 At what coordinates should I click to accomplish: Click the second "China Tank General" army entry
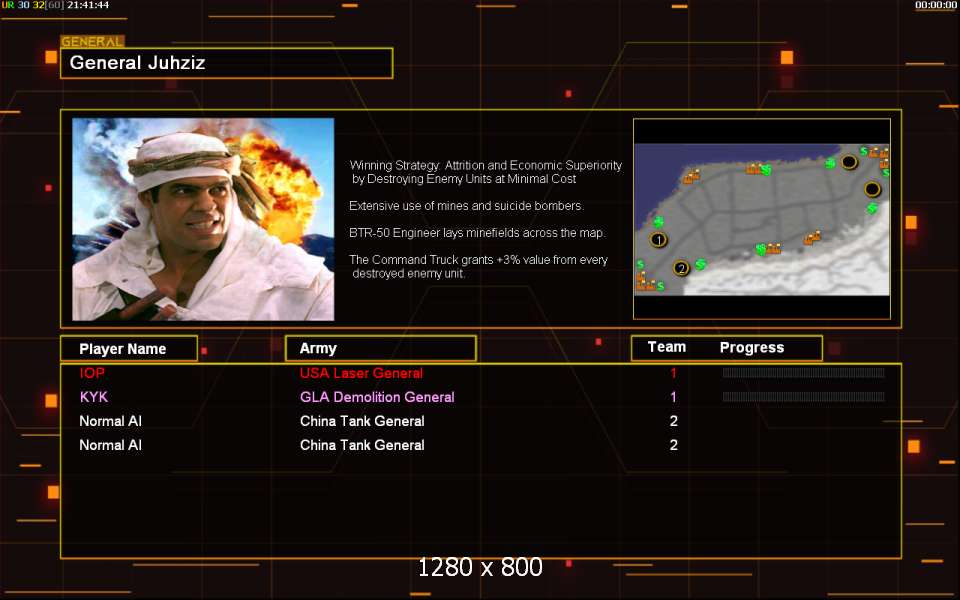point(362,445)
